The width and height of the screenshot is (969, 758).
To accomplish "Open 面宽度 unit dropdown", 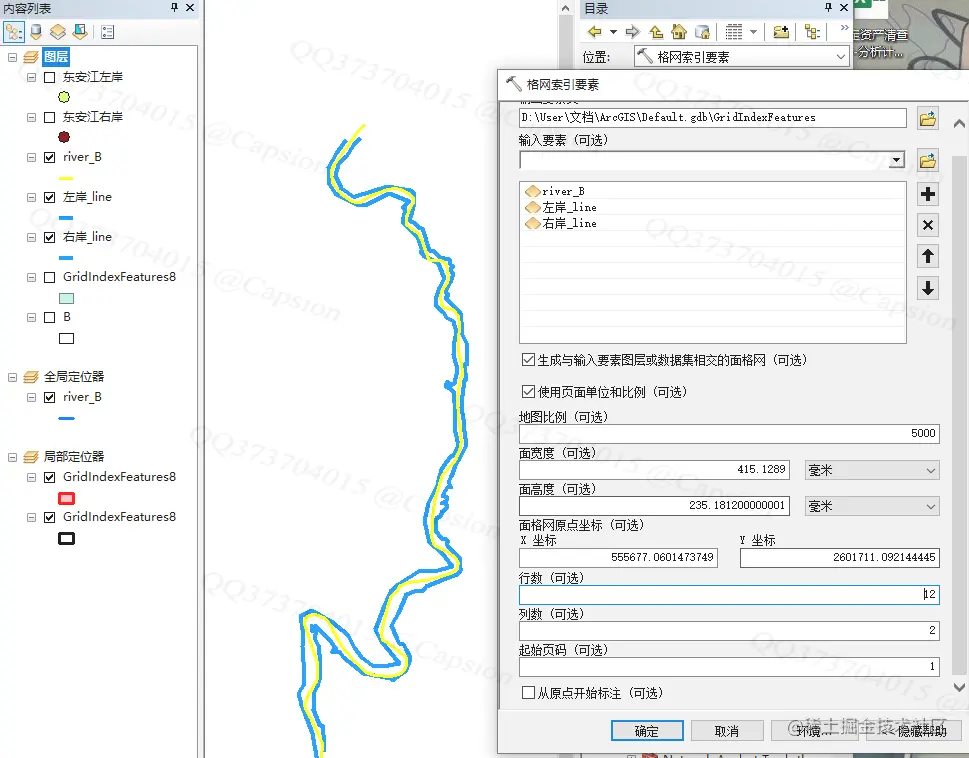I will tap(873, 470).
